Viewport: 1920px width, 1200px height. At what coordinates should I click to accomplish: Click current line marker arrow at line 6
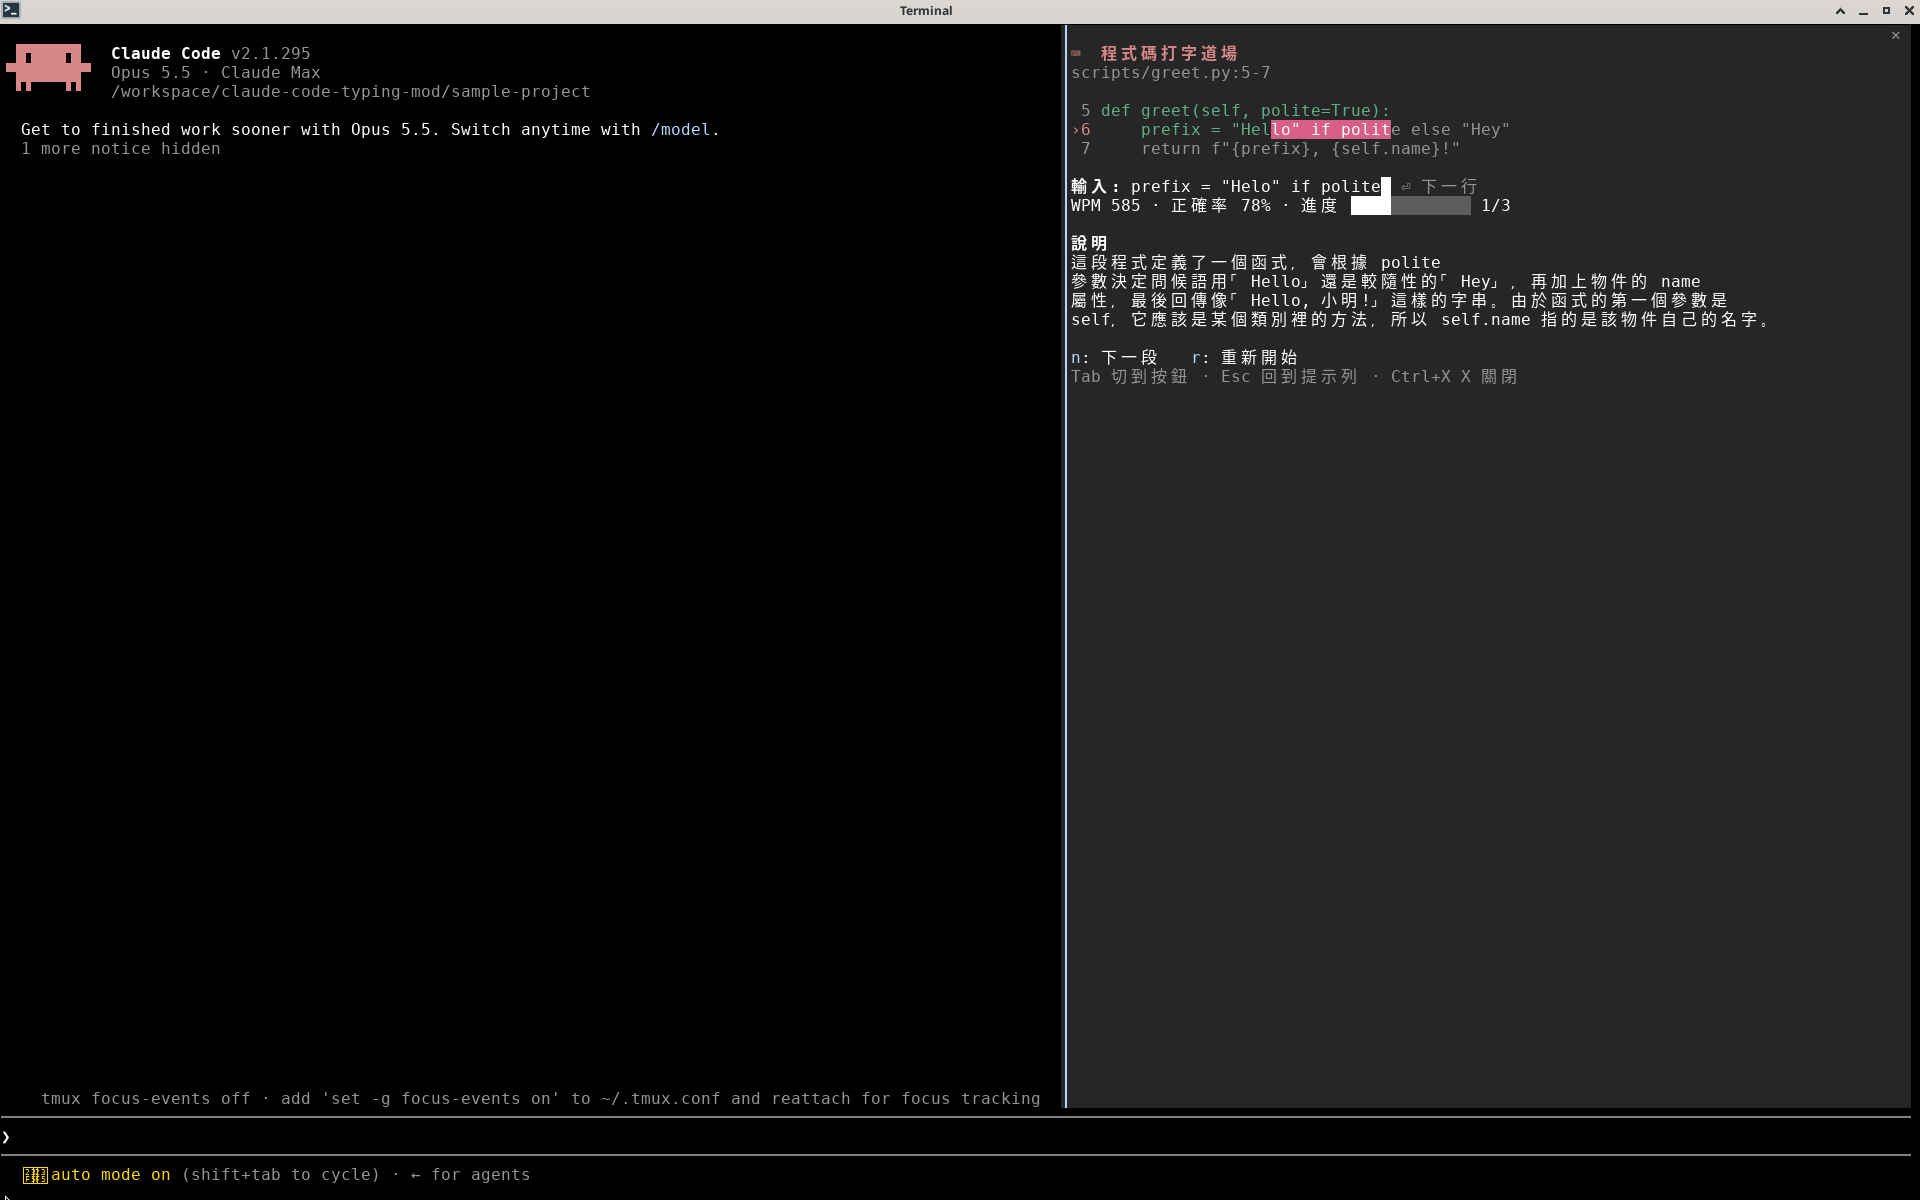pos(1075,130)
